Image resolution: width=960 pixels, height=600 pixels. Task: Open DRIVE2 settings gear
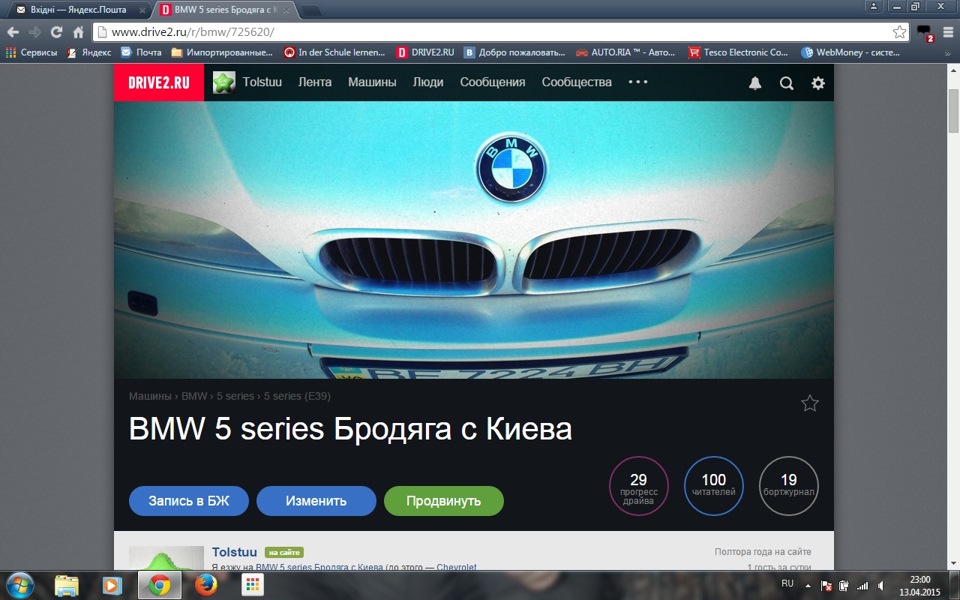(x=818, y=83)
